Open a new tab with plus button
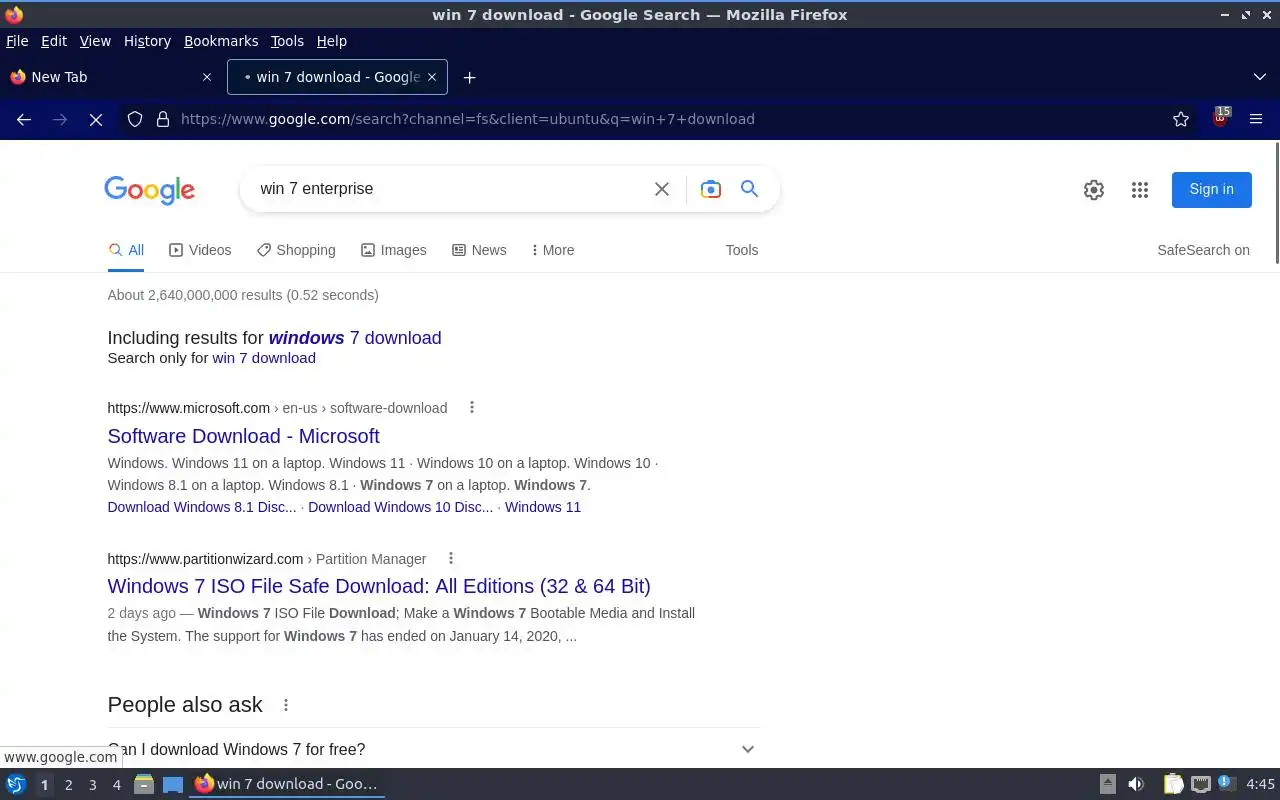The image size is (1280, 800). tap(469, 77)
